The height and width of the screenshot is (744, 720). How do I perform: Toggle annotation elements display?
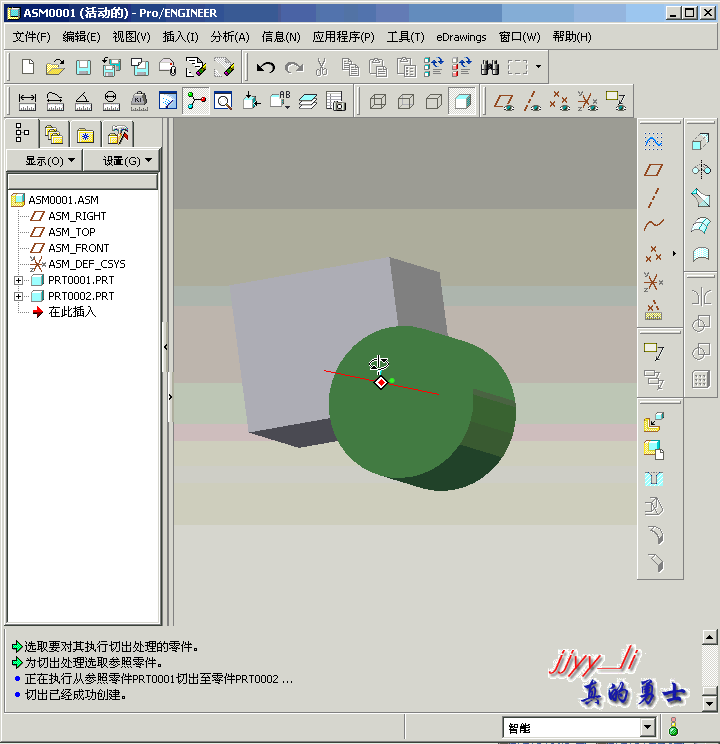coord(616,101)
